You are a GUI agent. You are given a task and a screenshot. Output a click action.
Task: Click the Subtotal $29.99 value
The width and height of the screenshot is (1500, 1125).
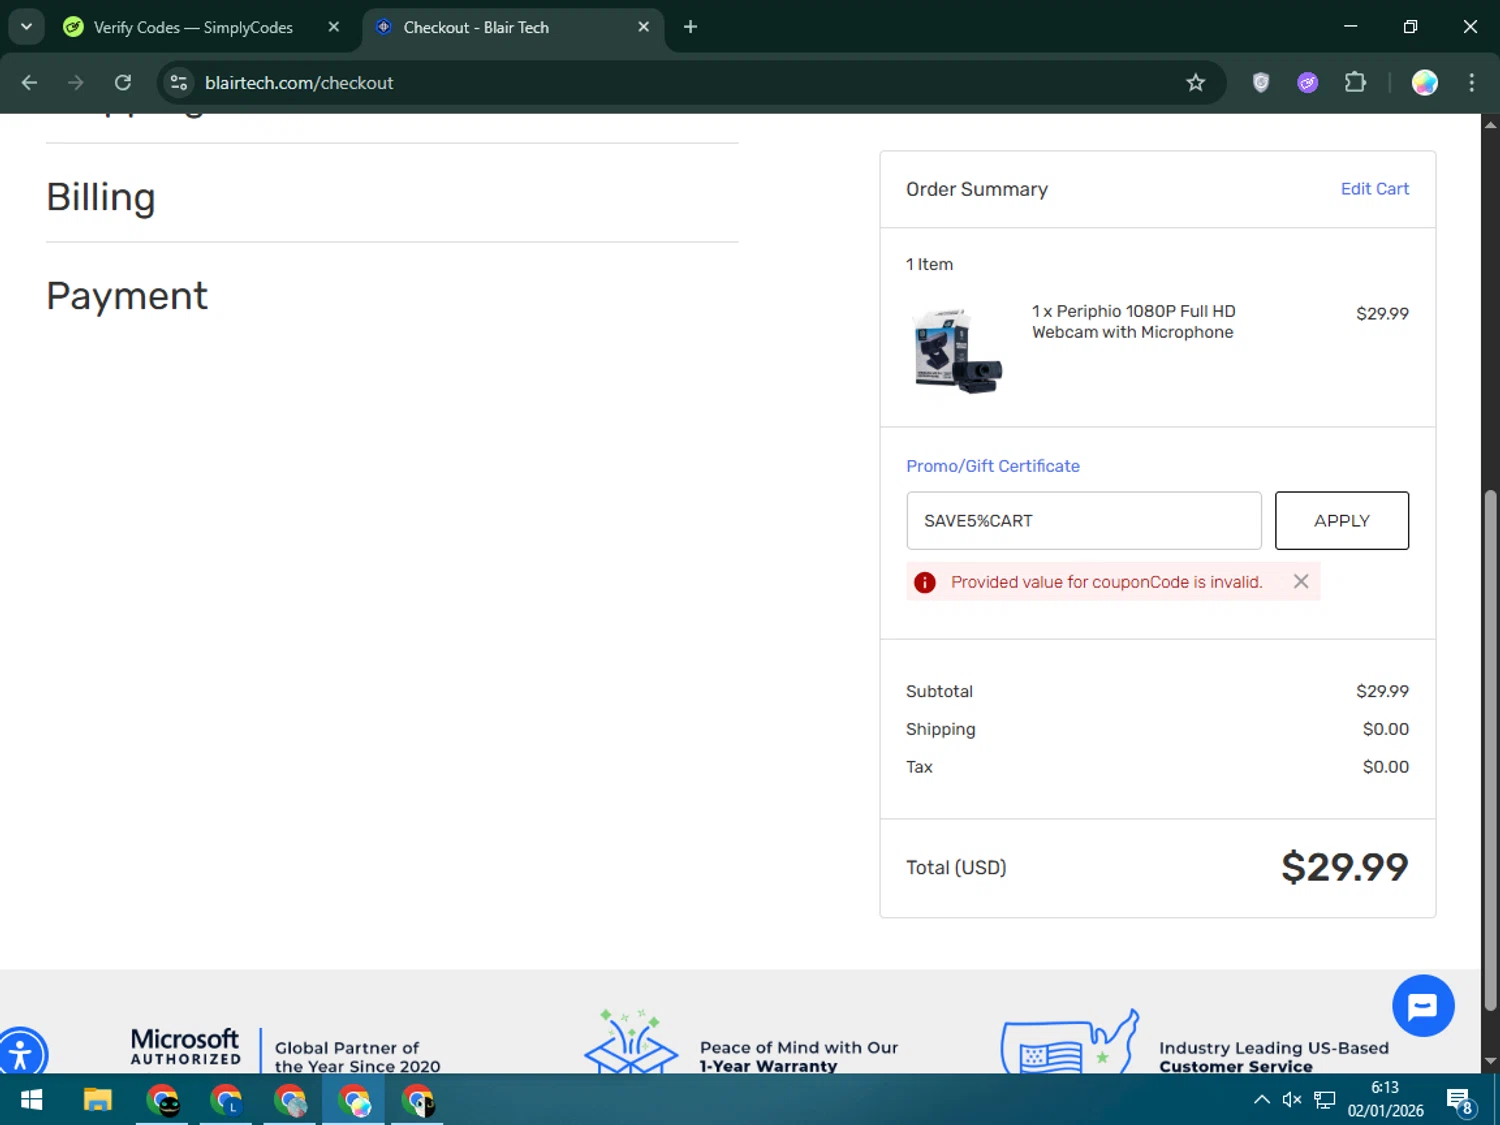pos(1382,692)
